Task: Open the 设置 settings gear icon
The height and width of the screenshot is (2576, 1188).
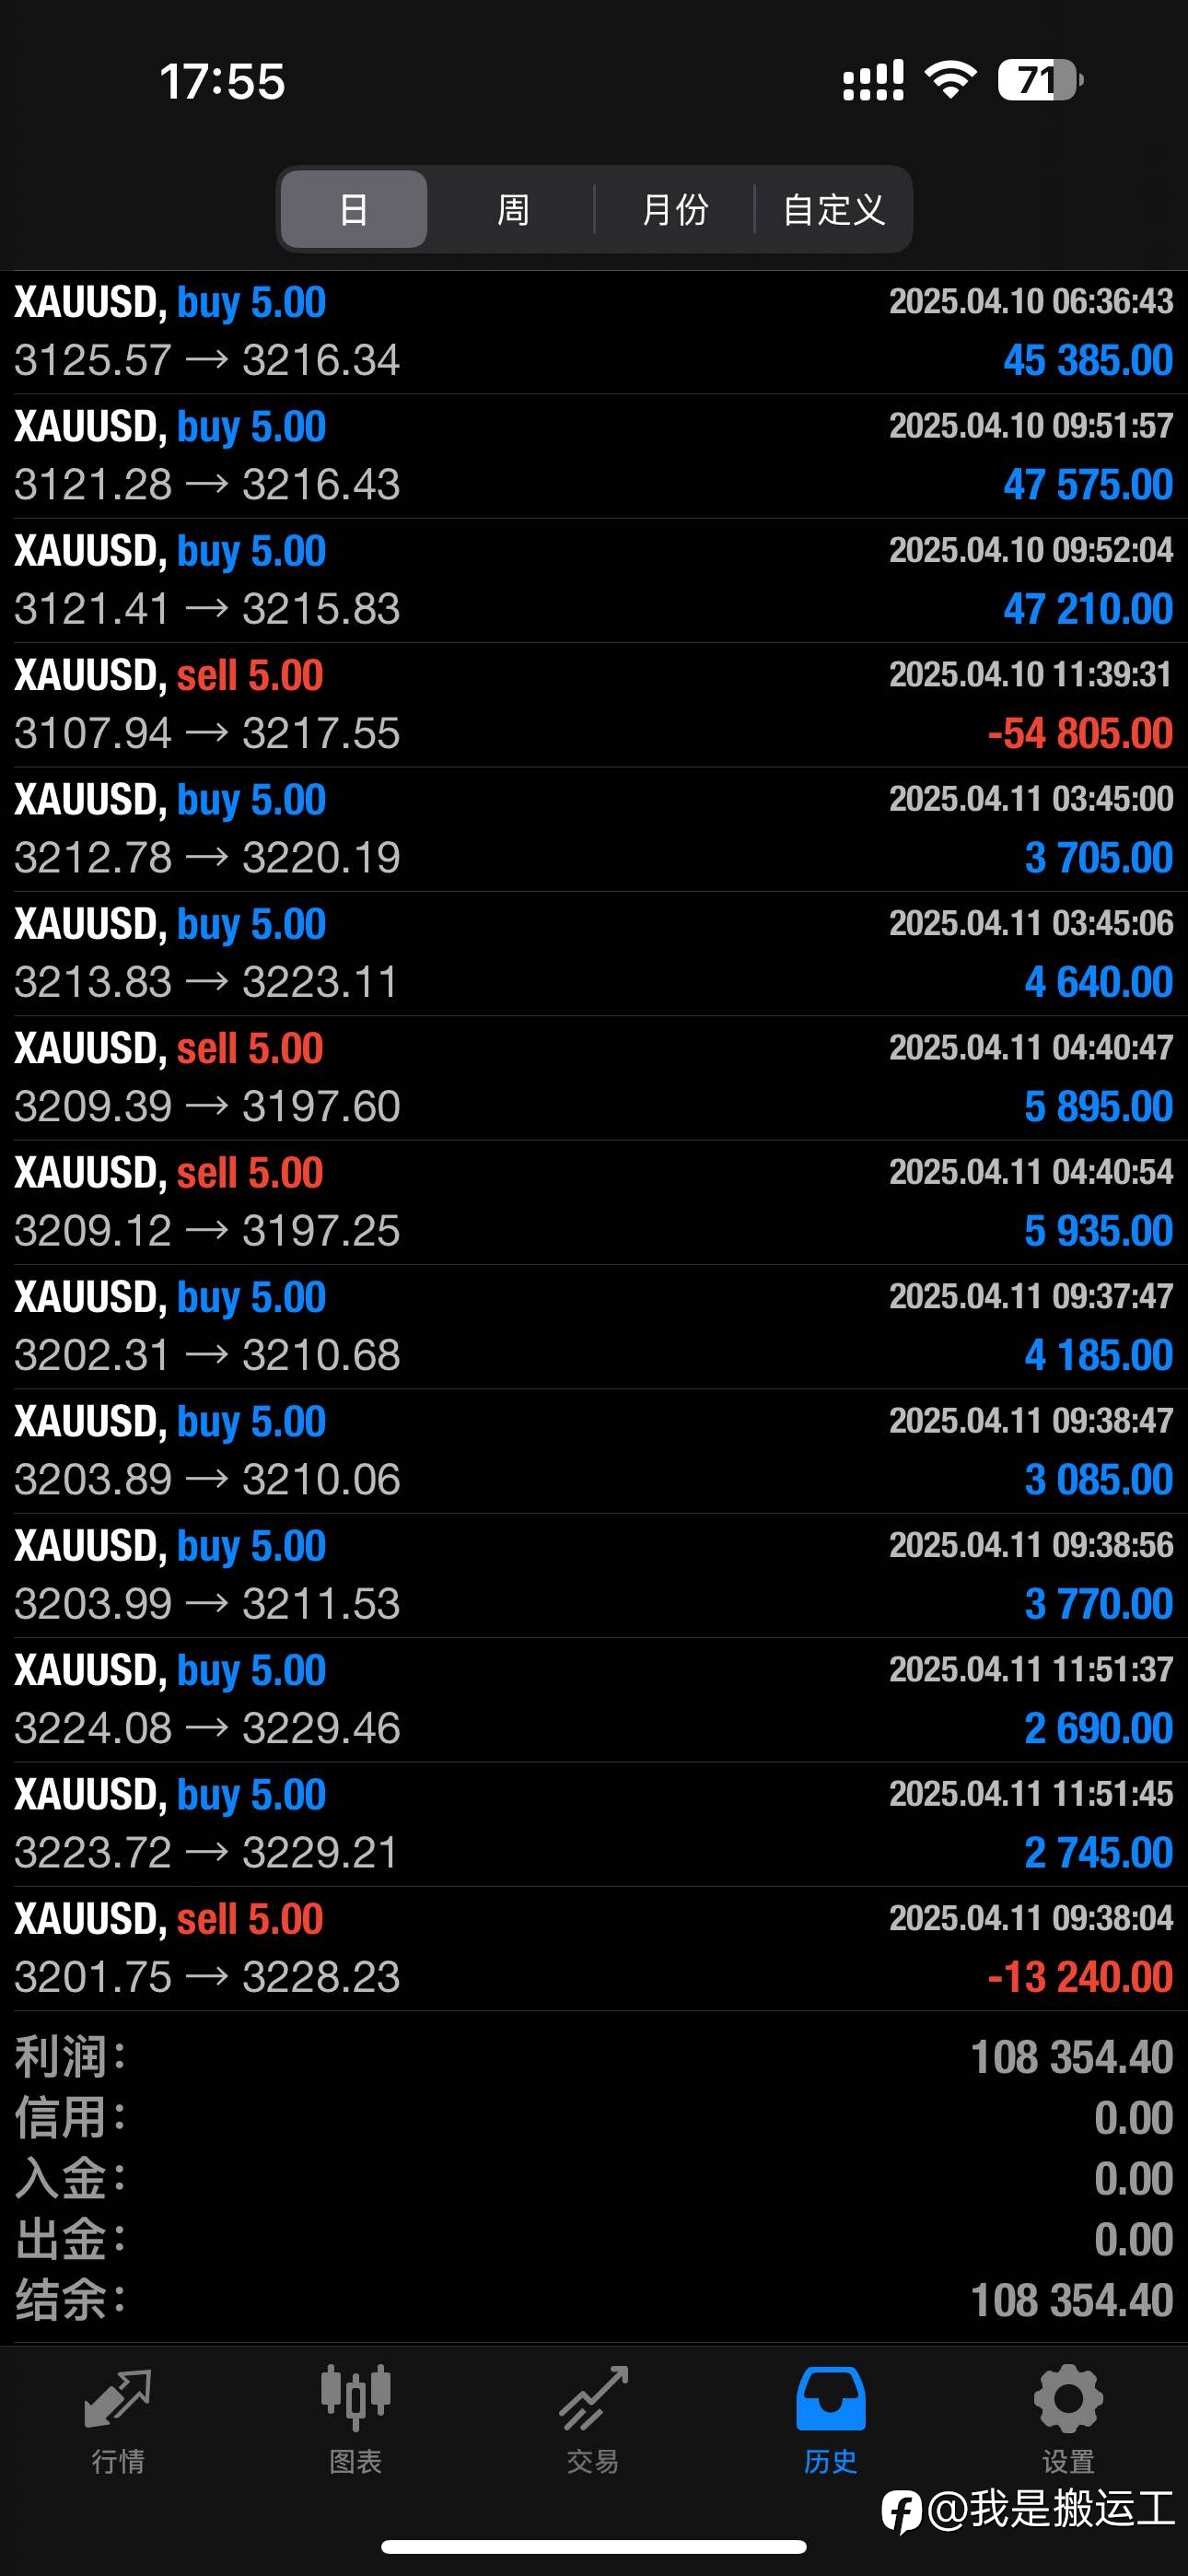Action: pyautogui.click(x=1068, y=2398)
